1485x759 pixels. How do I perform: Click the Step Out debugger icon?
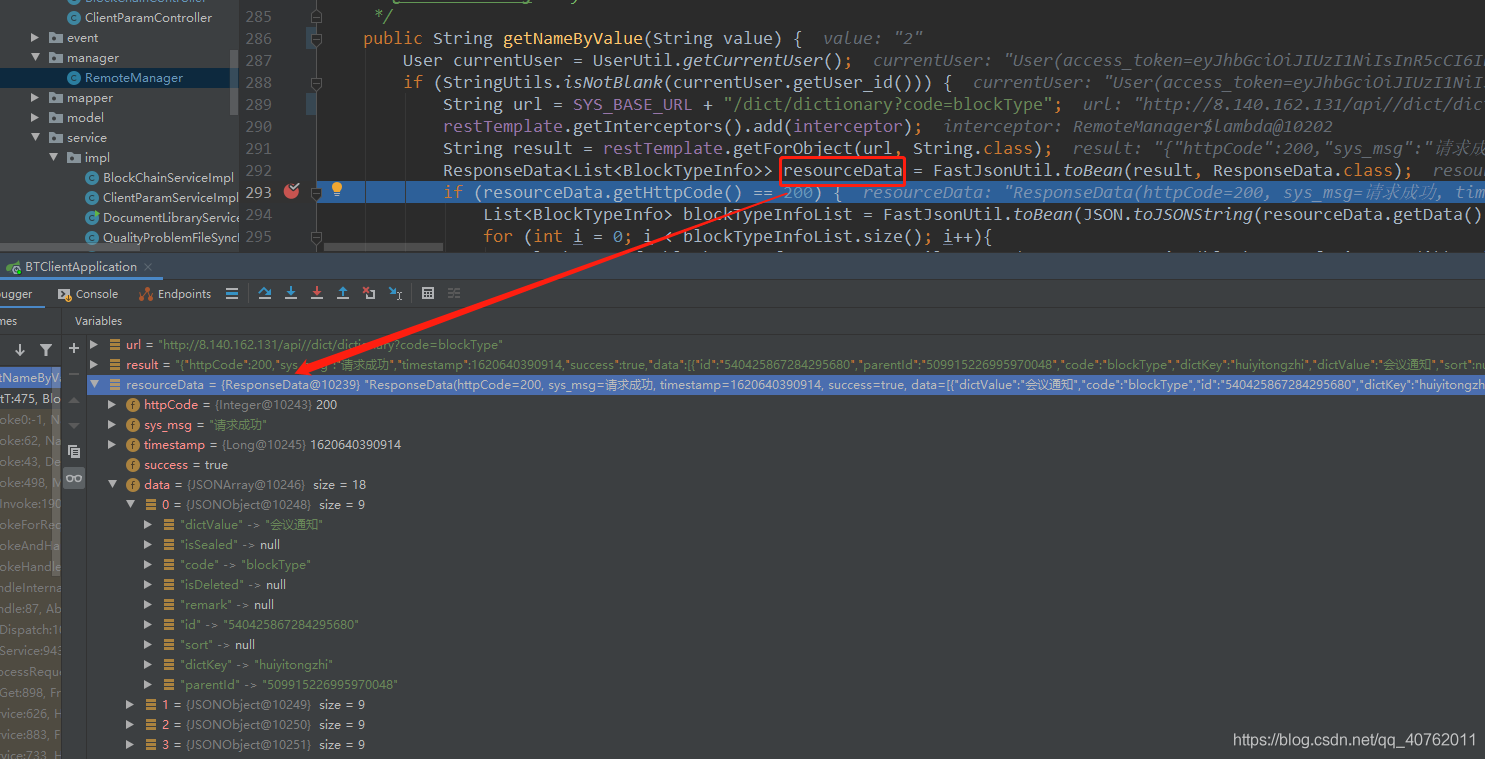pyautogui.click(x=343, y=293)
